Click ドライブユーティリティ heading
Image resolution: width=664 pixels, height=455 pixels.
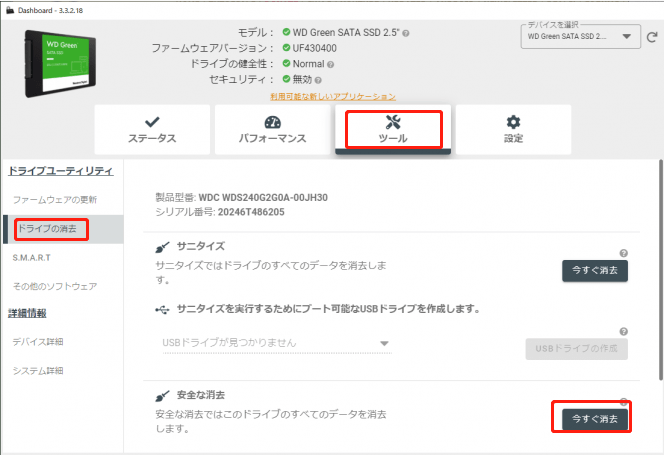[61, 171]
